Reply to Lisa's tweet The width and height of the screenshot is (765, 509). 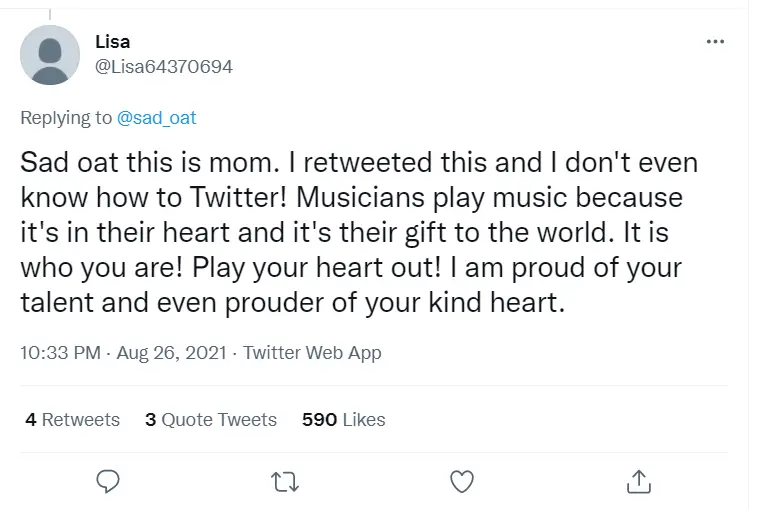[x=108, y=482]
